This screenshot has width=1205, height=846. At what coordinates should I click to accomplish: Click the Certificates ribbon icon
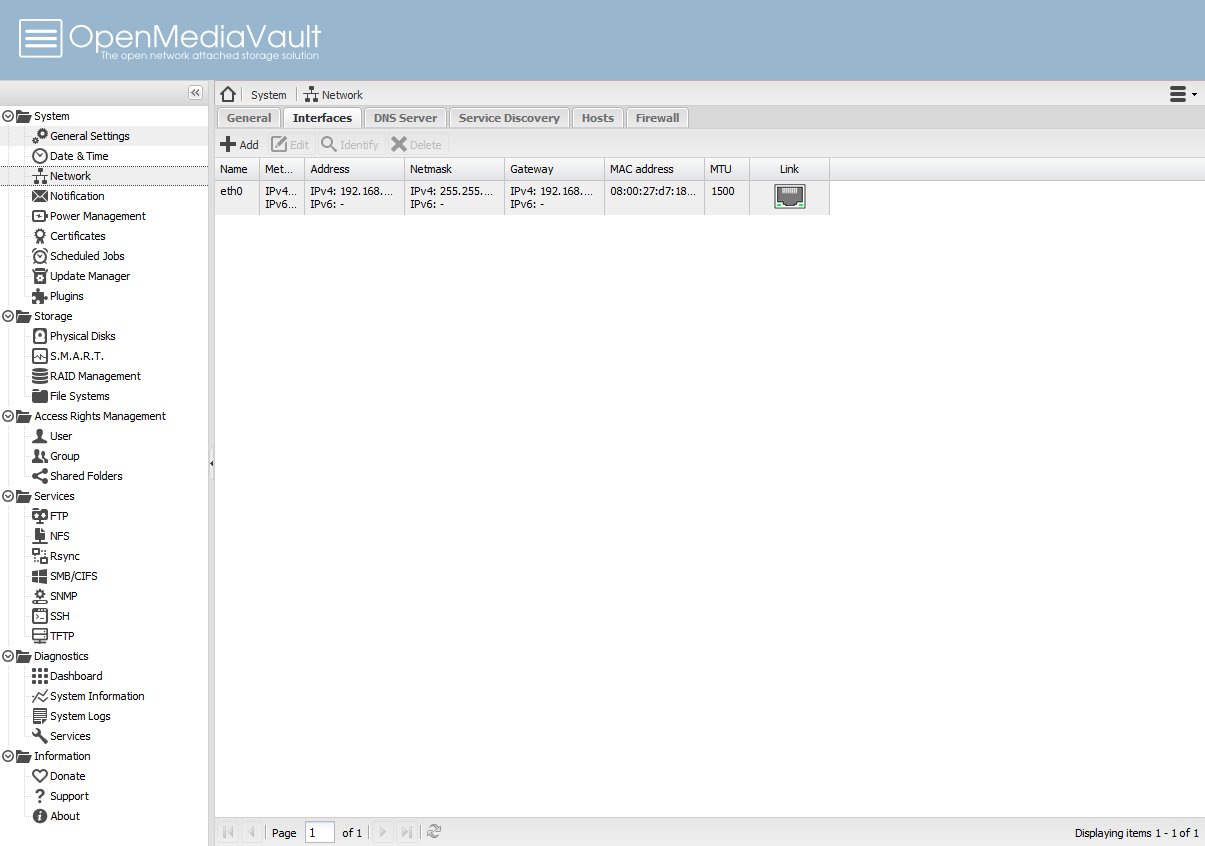tap(40, 236)
